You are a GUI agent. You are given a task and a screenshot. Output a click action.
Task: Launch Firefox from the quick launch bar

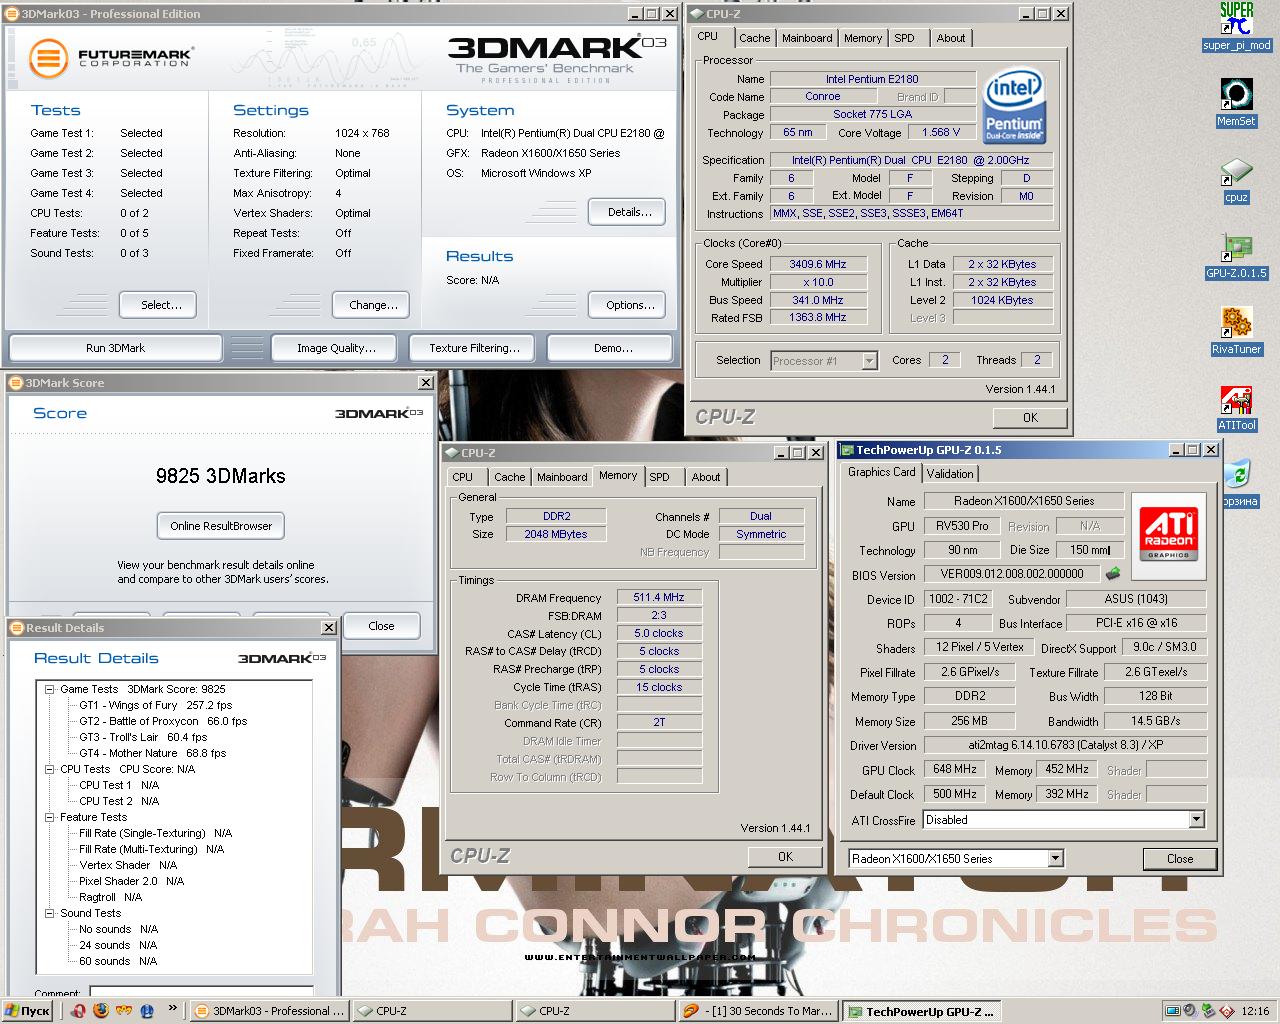100,1011
